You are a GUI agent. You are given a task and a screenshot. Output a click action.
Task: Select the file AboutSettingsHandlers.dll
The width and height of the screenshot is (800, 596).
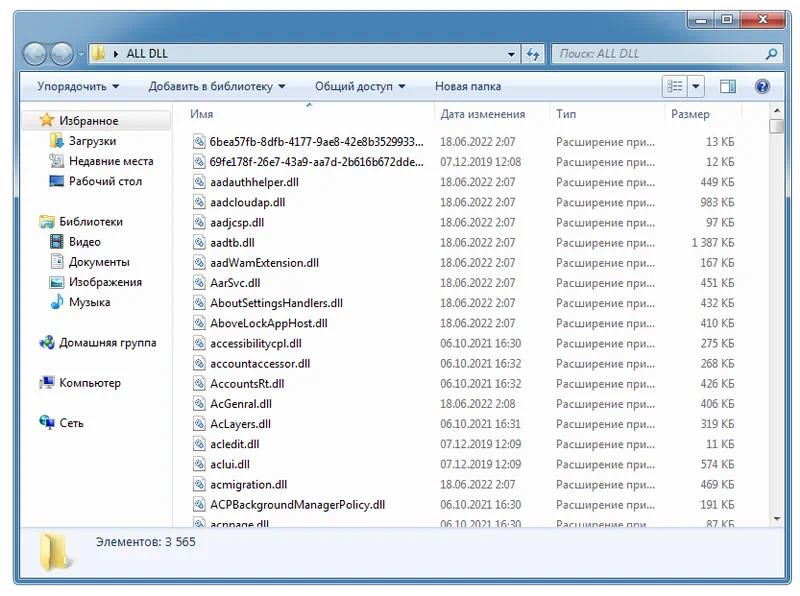[x=276, y=303]
